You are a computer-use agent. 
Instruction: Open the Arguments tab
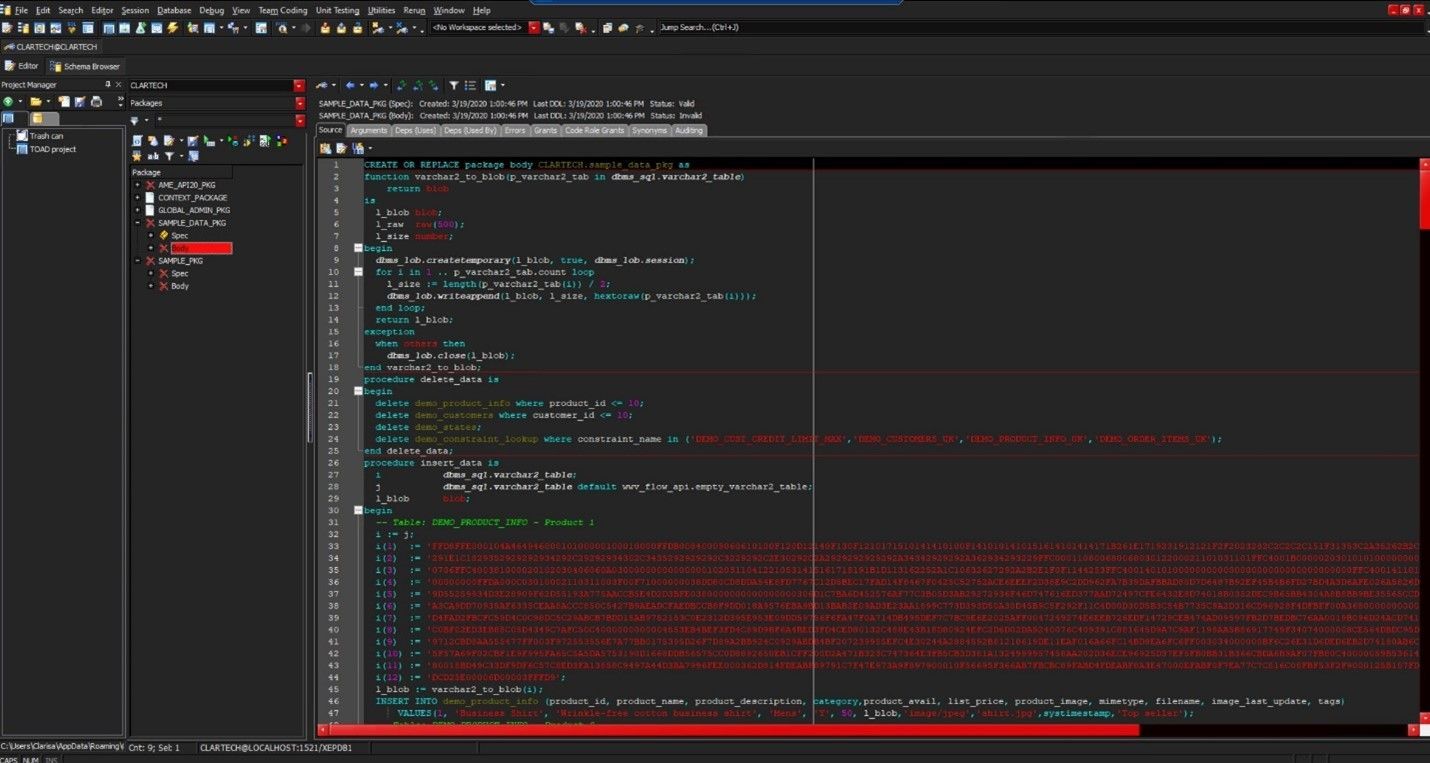click(368, 130)
